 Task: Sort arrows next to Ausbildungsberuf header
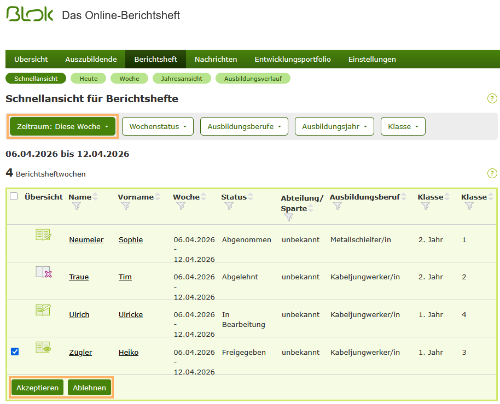click(404, 197)
